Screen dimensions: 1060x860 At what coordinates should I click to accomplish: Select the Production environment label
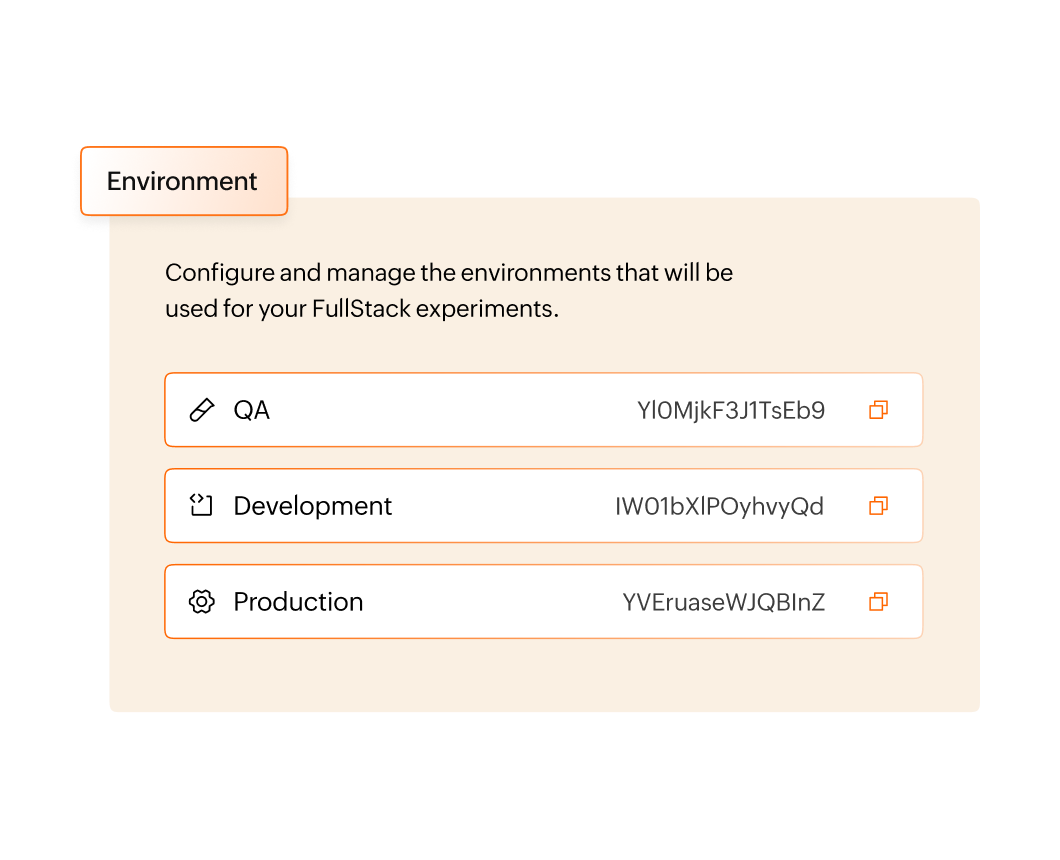pyautogui.click(x=298, y=602)
